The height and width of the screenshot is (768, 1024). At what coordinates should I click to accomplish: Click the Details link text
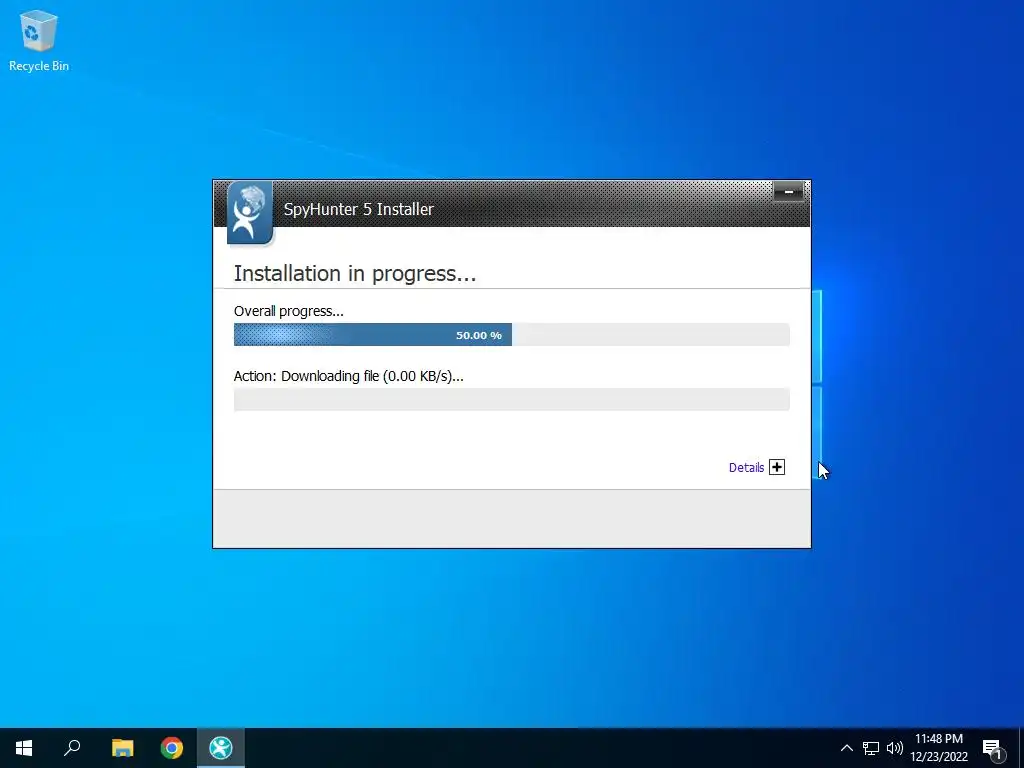(746, 468)
